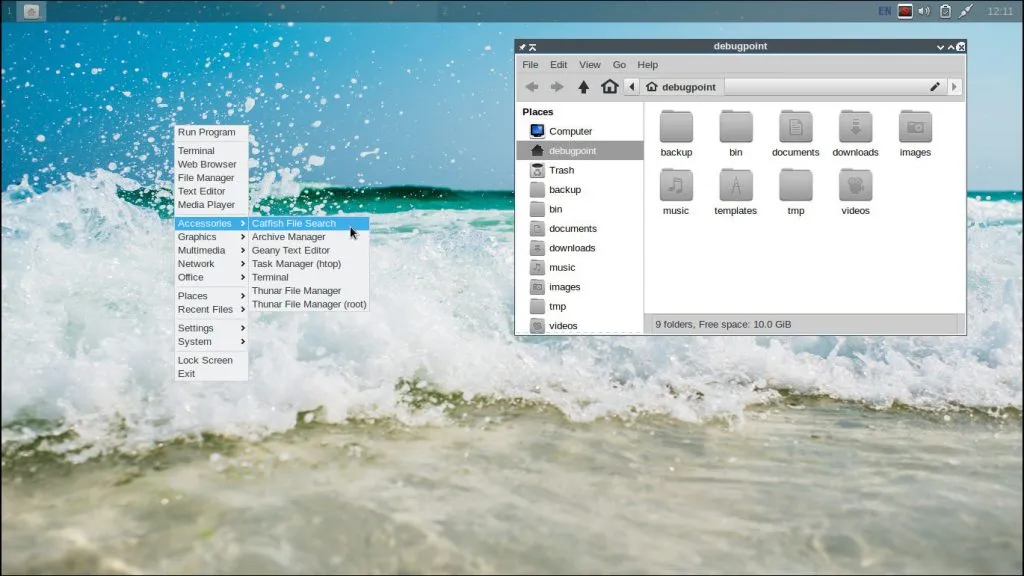Navigate to parent folder with Up arrow
This screenshot has width=1024, height=576.
click(584, 86)
